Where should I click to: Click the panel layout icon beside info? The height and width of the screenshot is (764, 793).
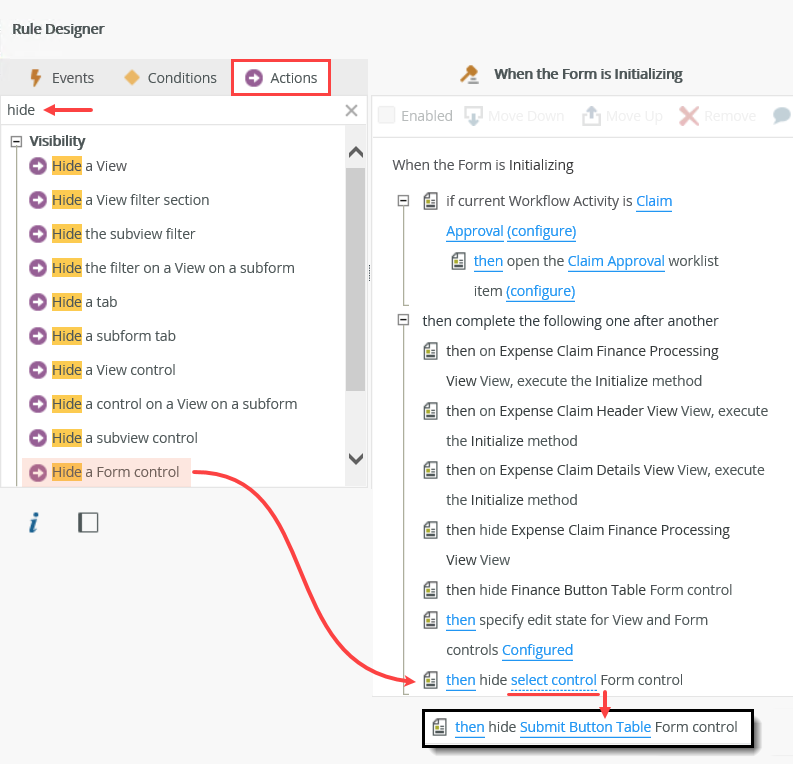tap(88, 523)
